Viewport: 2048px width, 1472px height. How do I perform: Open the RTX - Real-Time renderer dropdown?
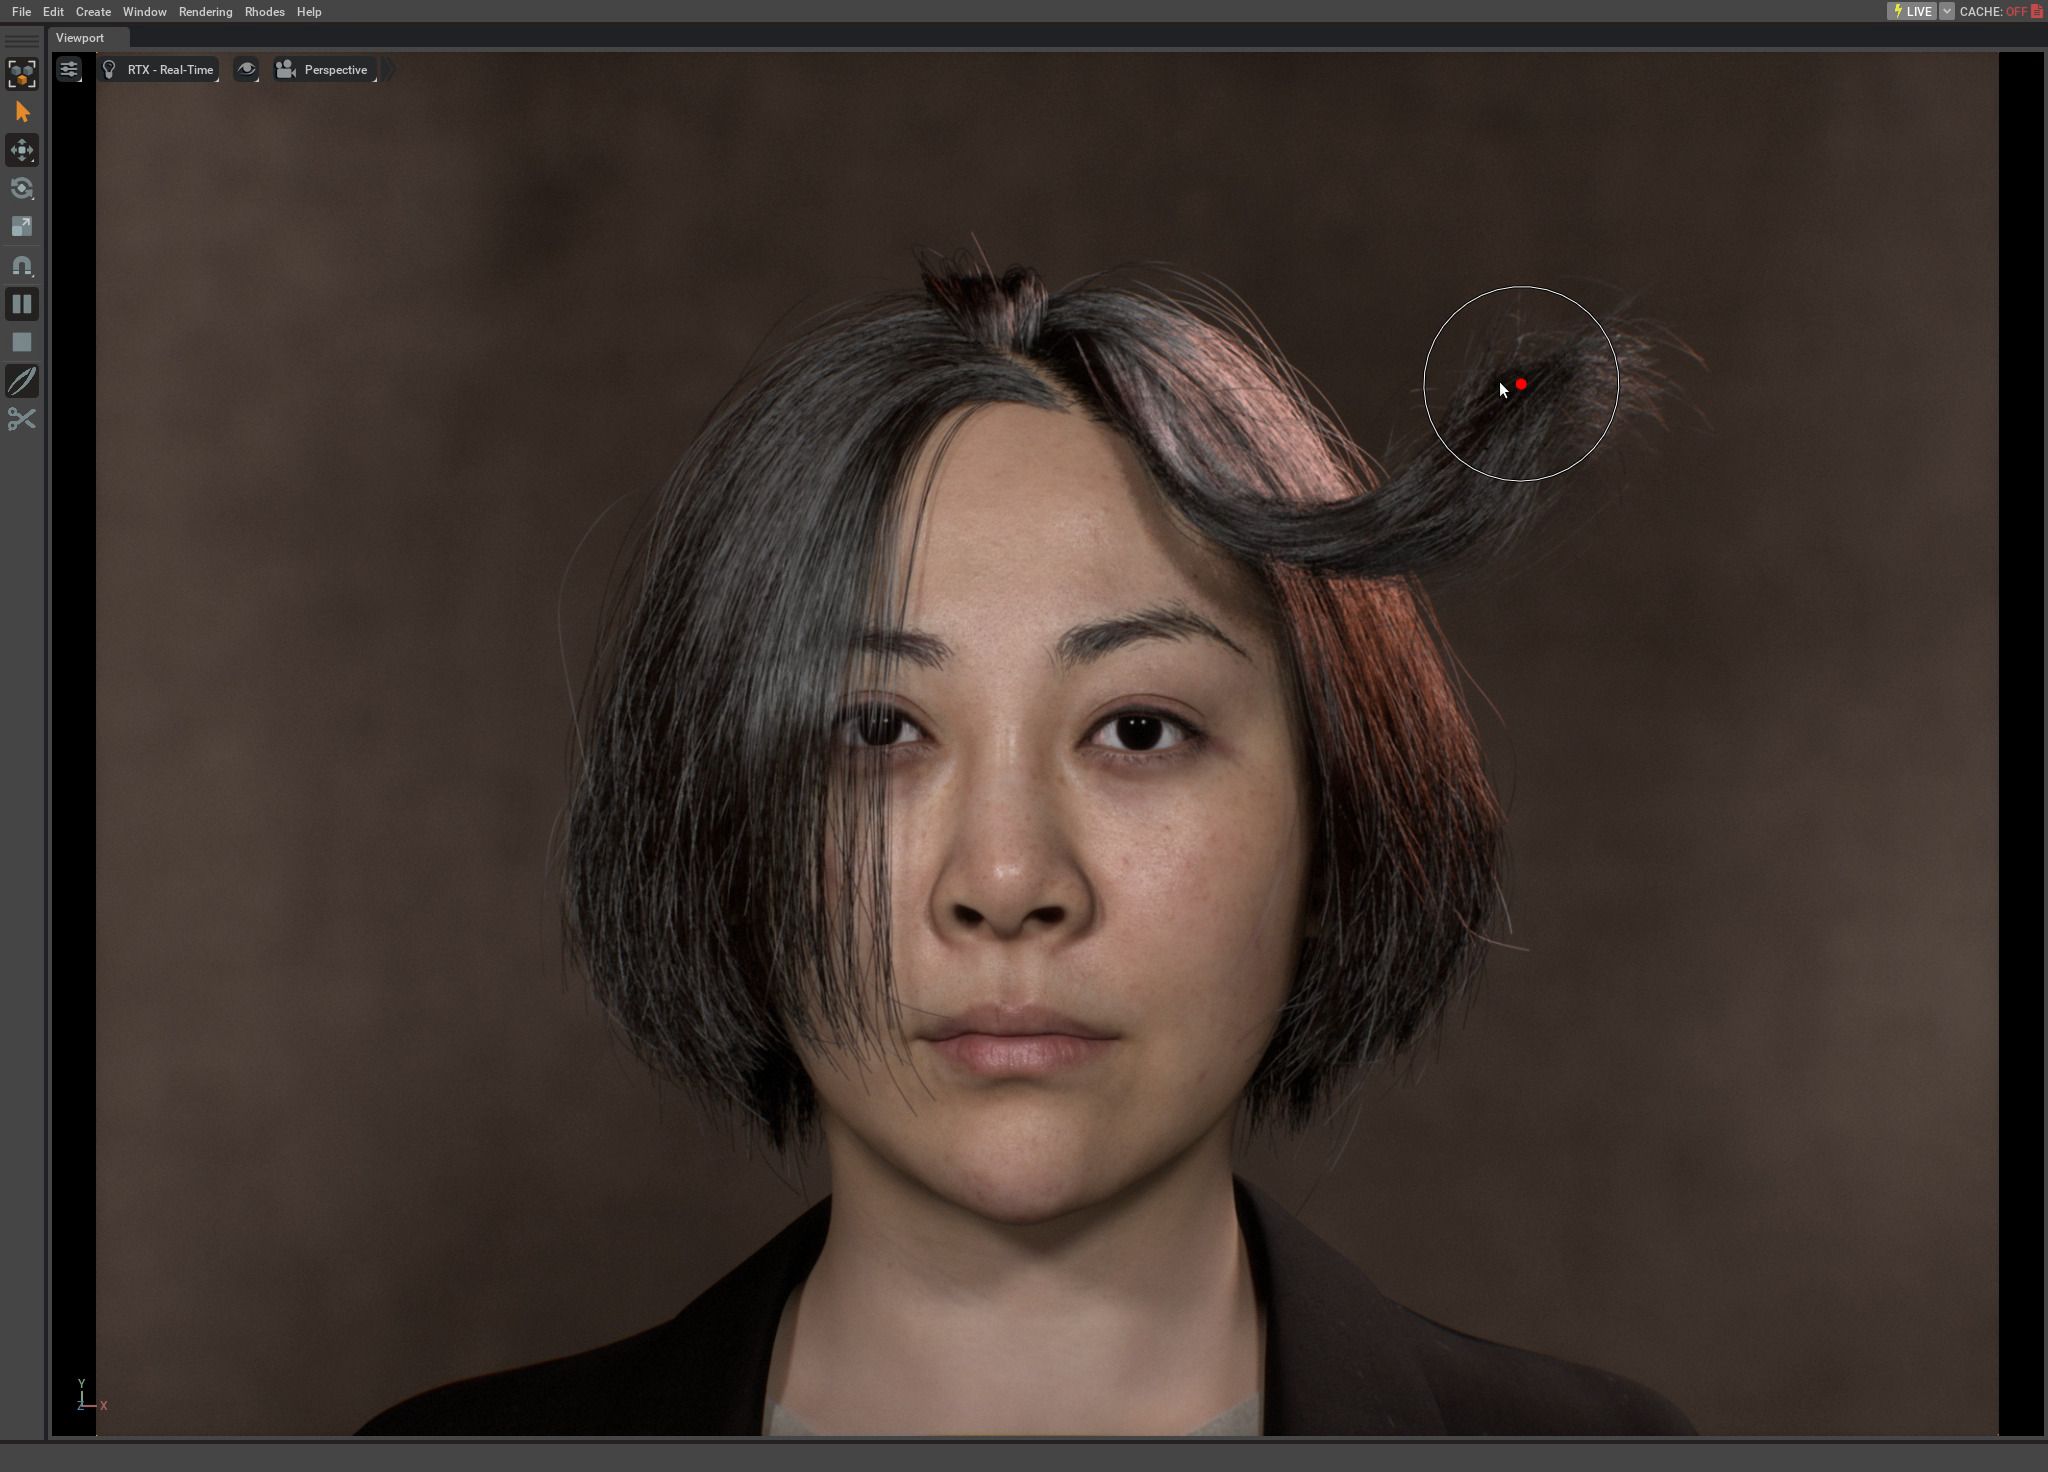point(159,70)
